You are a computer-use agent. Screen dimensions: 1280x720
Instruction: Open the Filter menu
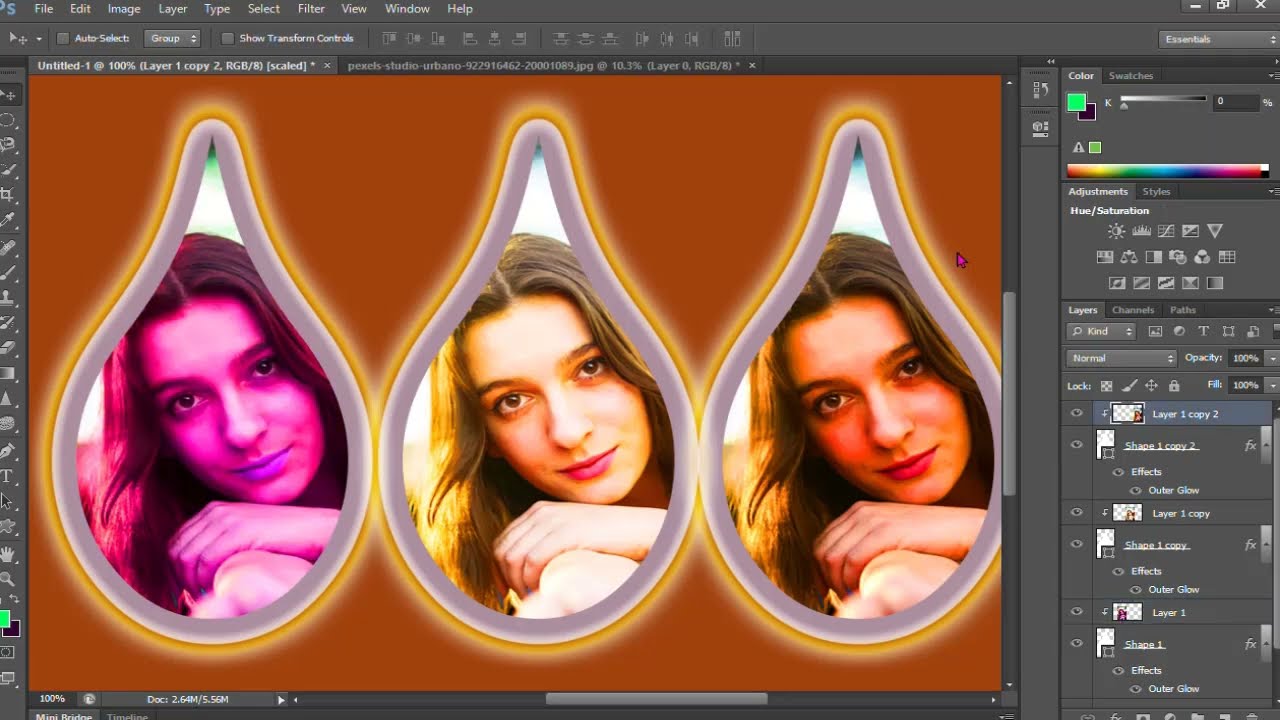pos(311,8)
